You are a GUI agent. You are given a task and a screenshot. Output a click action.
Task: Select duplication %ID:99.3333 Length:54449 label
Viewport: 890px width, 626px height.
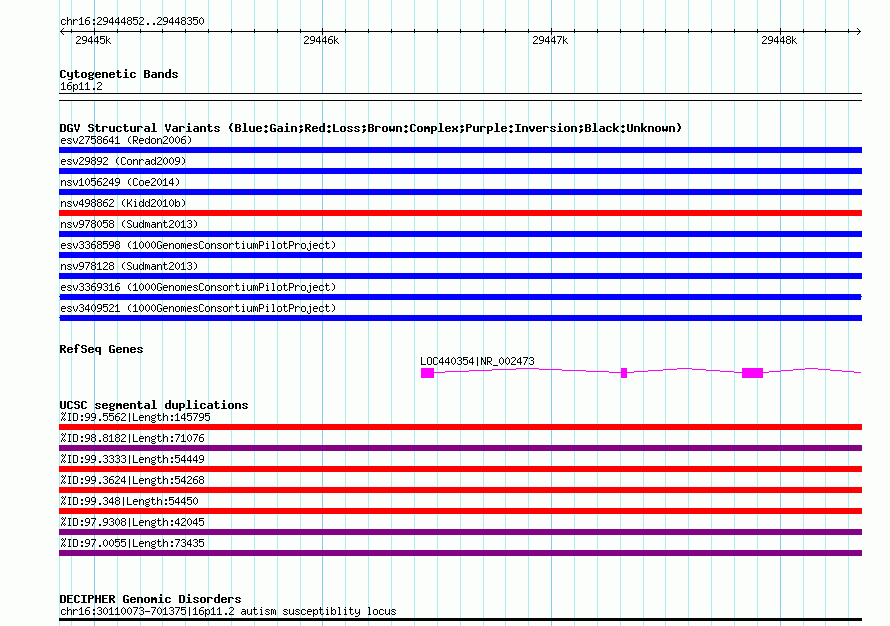point(132,459)
